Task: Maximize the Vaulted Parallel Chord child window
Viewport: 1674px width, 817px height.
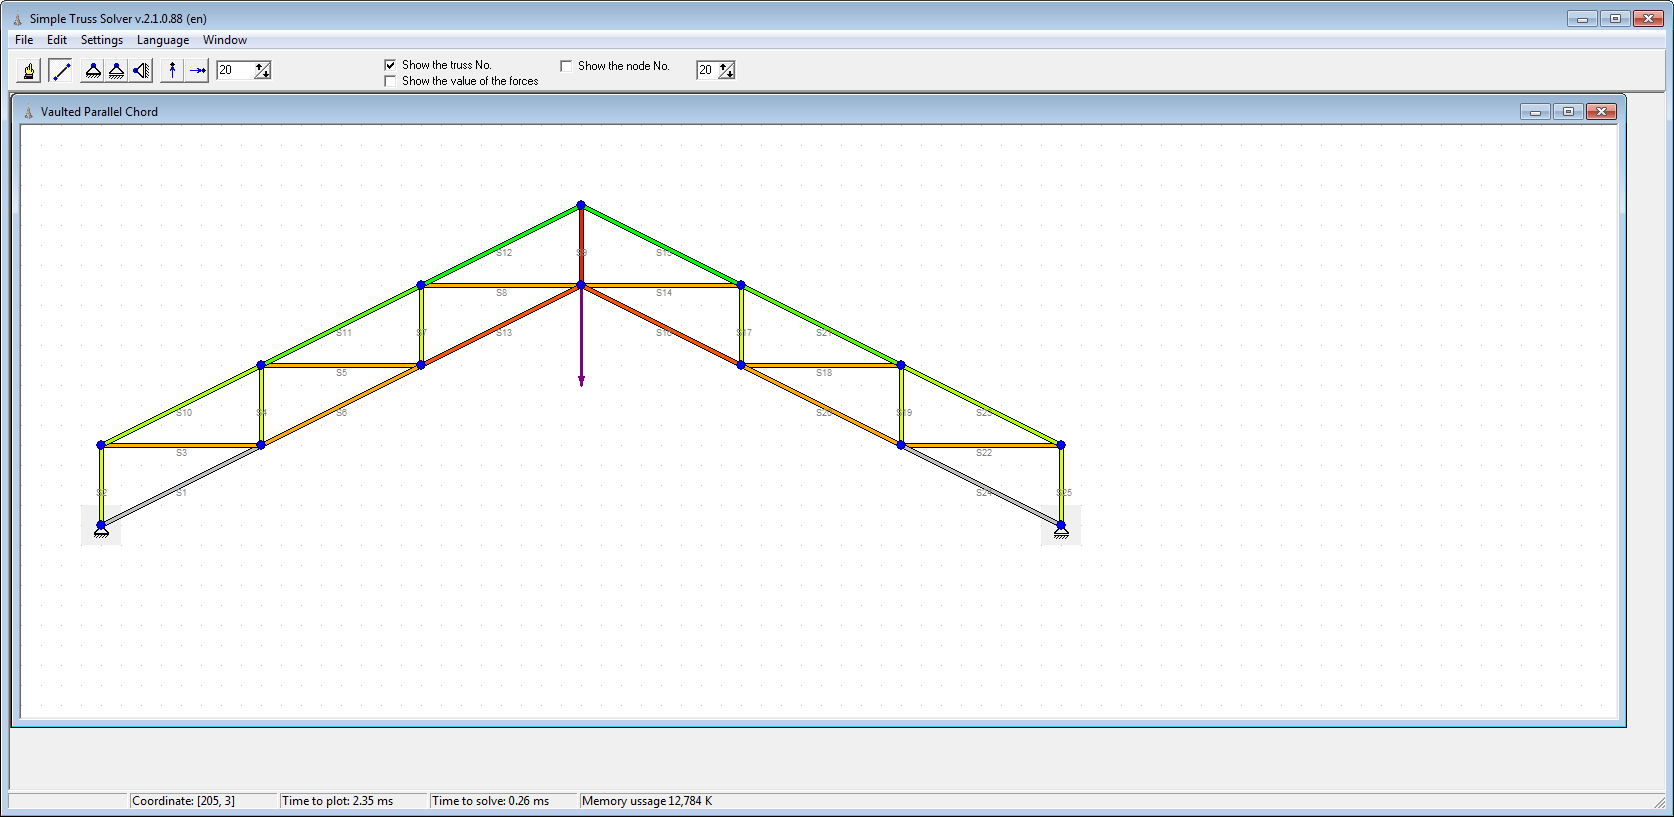Action: 1568,112
